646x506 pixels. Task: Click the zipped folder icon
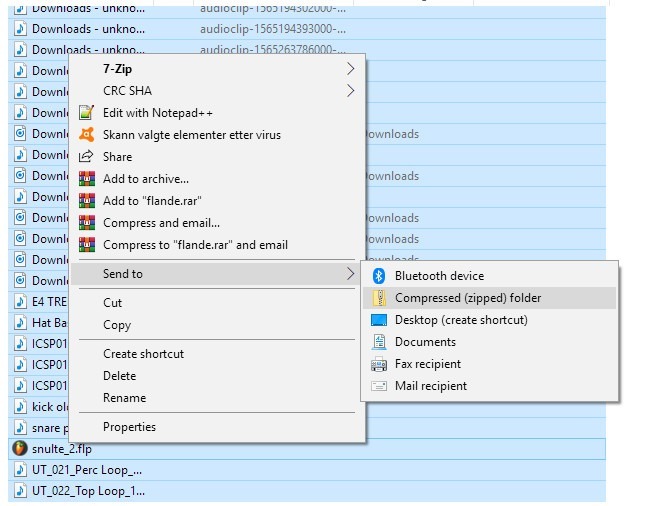(x=379, y=298)
